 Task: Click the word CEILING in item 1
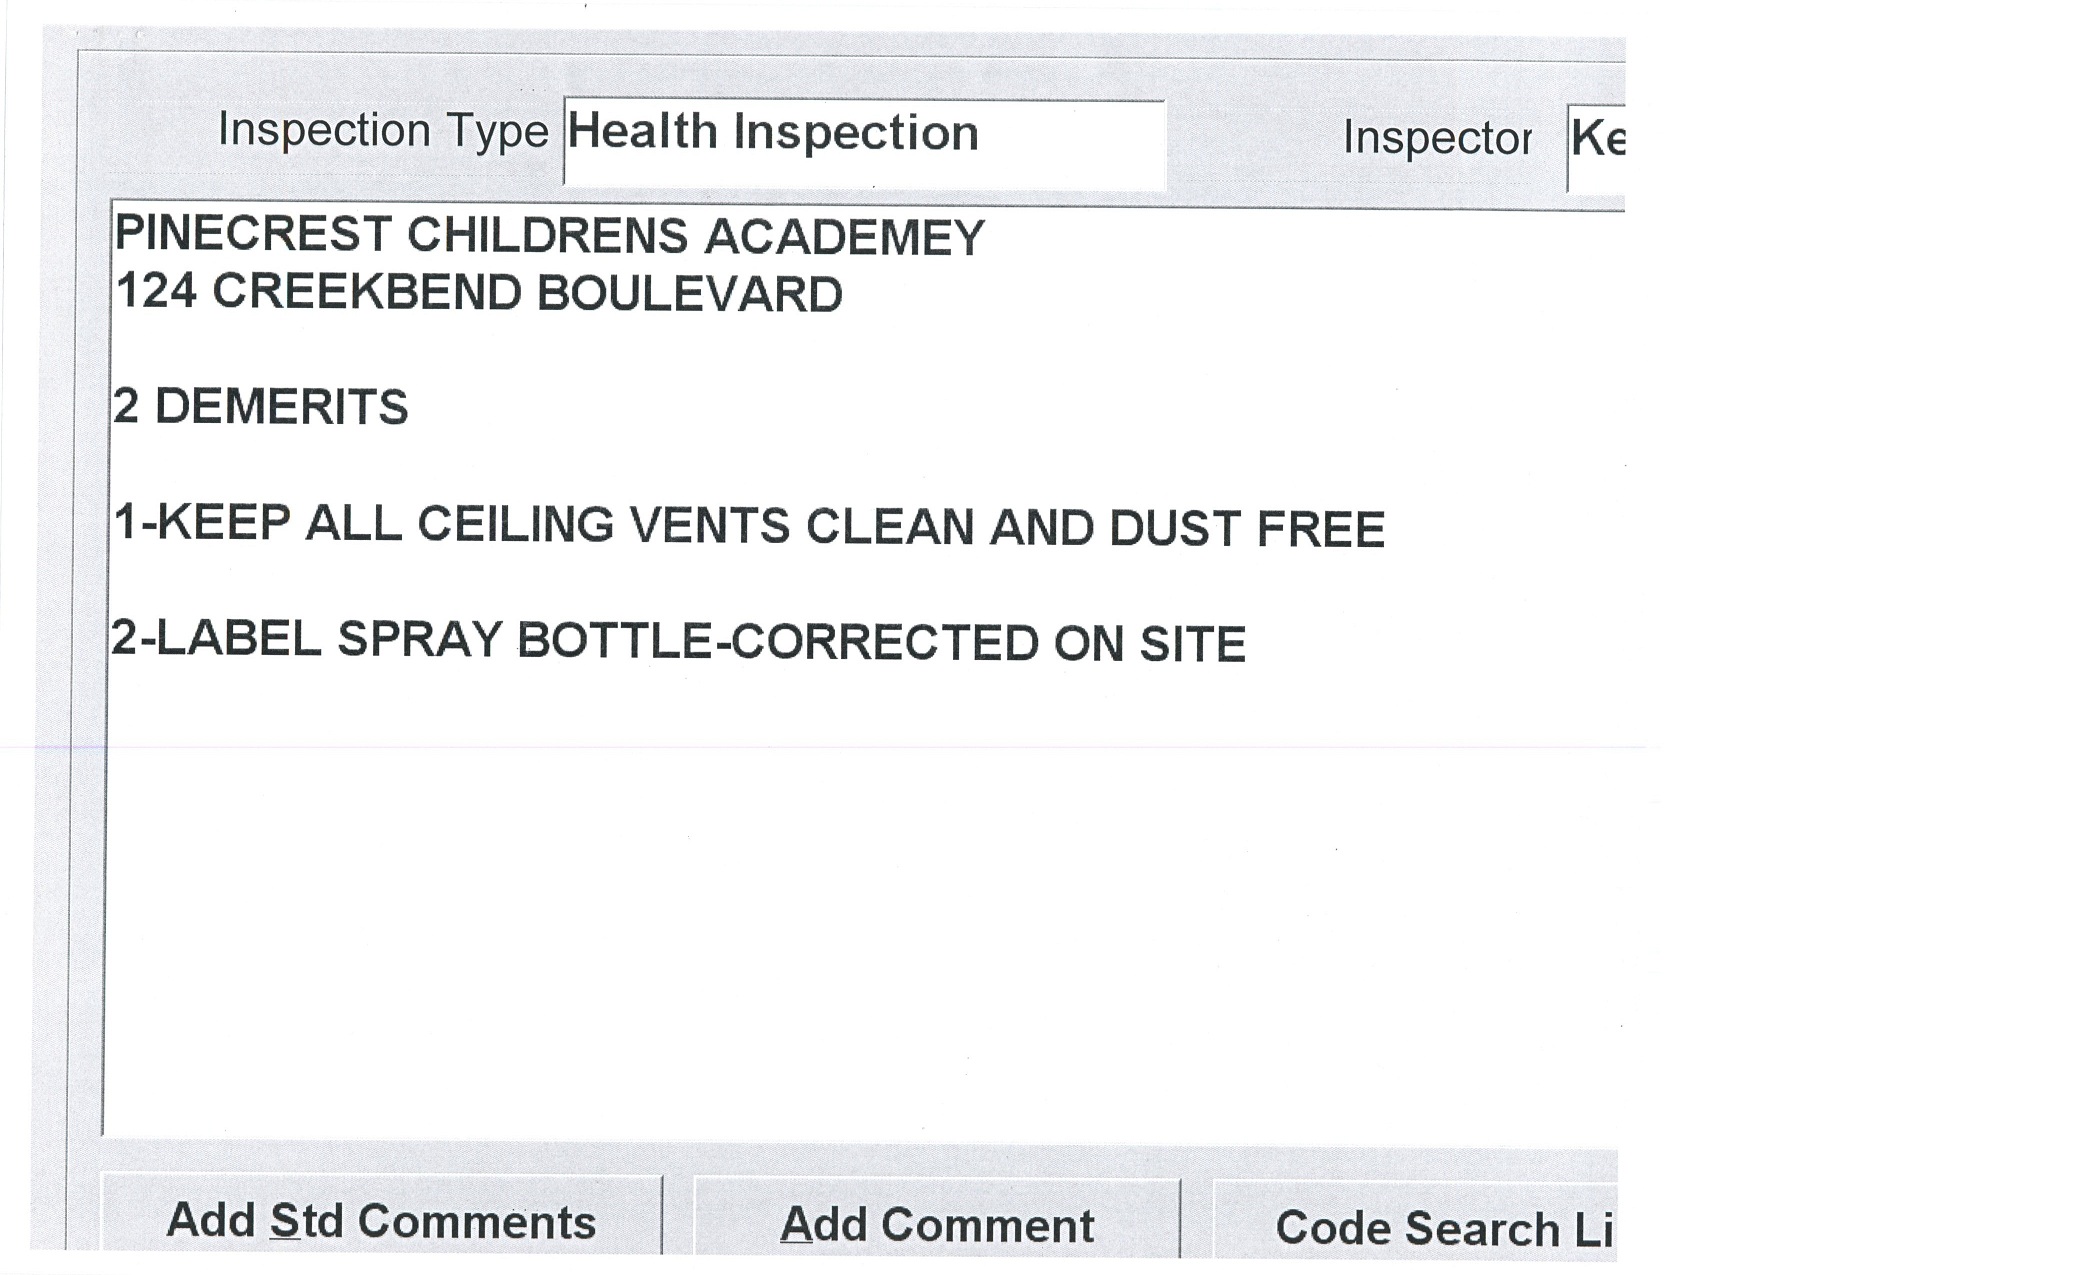click(x=515, y=525)
